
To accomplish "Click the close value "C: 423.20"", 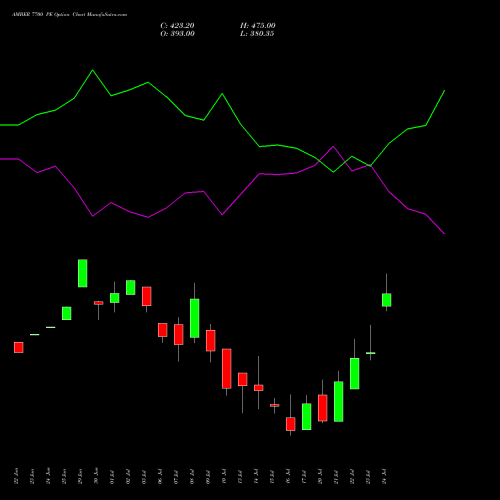I will (x=177, y=26).
